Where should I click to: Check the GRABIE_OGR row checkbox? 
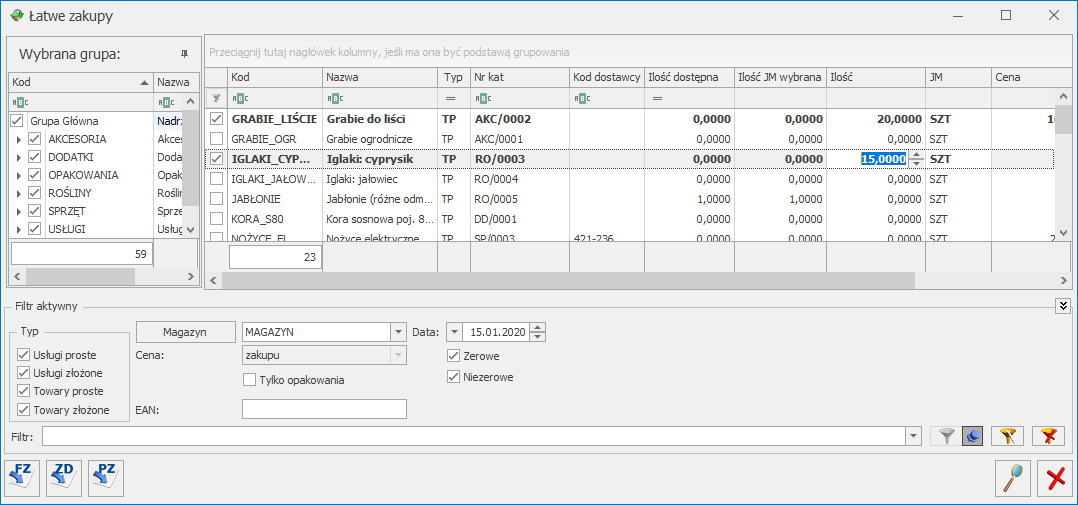tap(216, 138)
